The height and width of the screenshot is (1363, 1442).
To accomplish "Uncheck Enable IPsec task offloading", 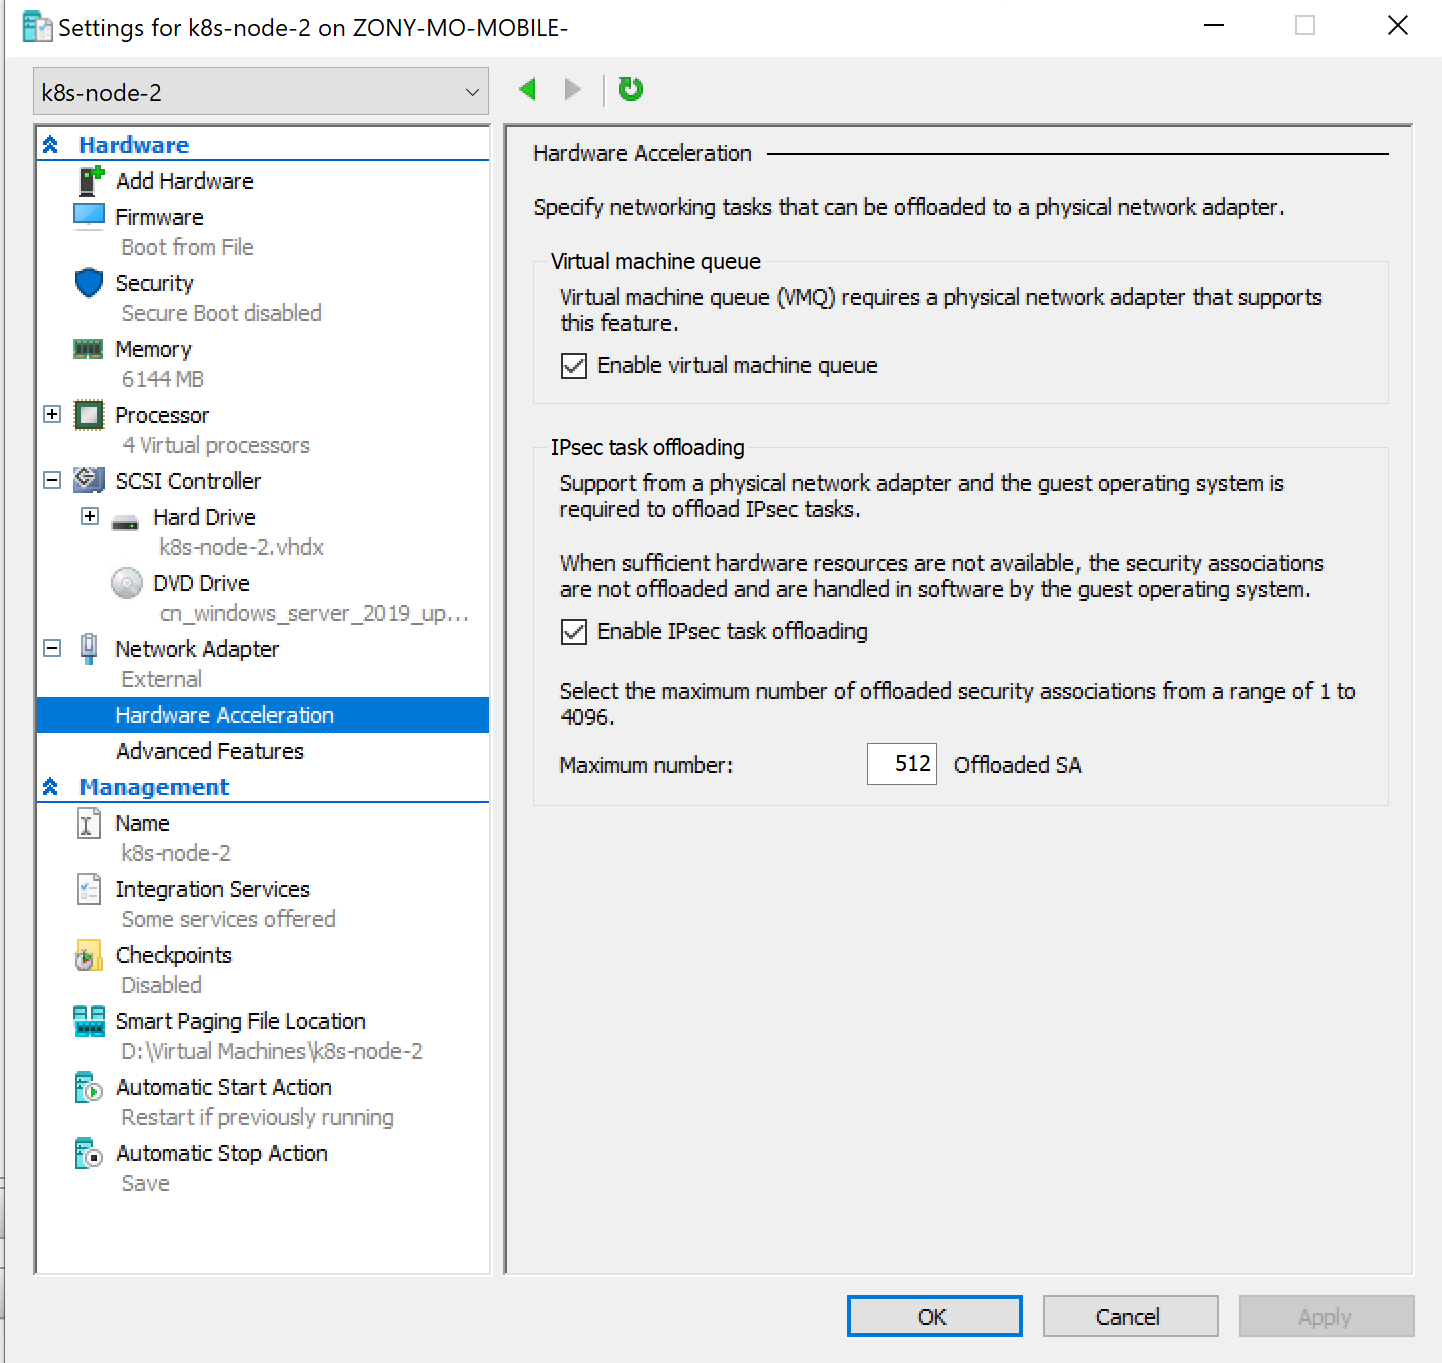I will pyautogui.click(x=573, y=631).
